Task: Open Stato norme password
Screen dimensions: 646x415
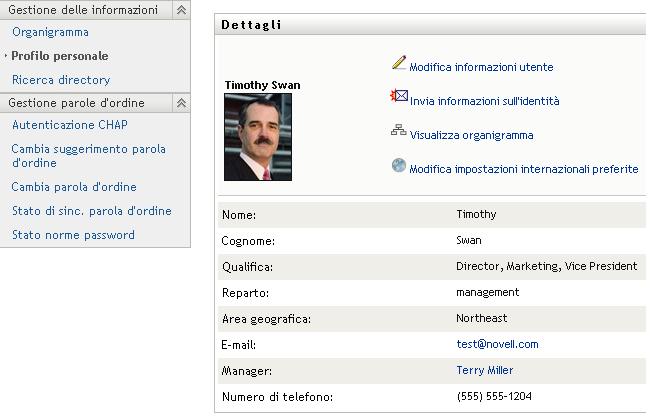Action: [73, 235]
